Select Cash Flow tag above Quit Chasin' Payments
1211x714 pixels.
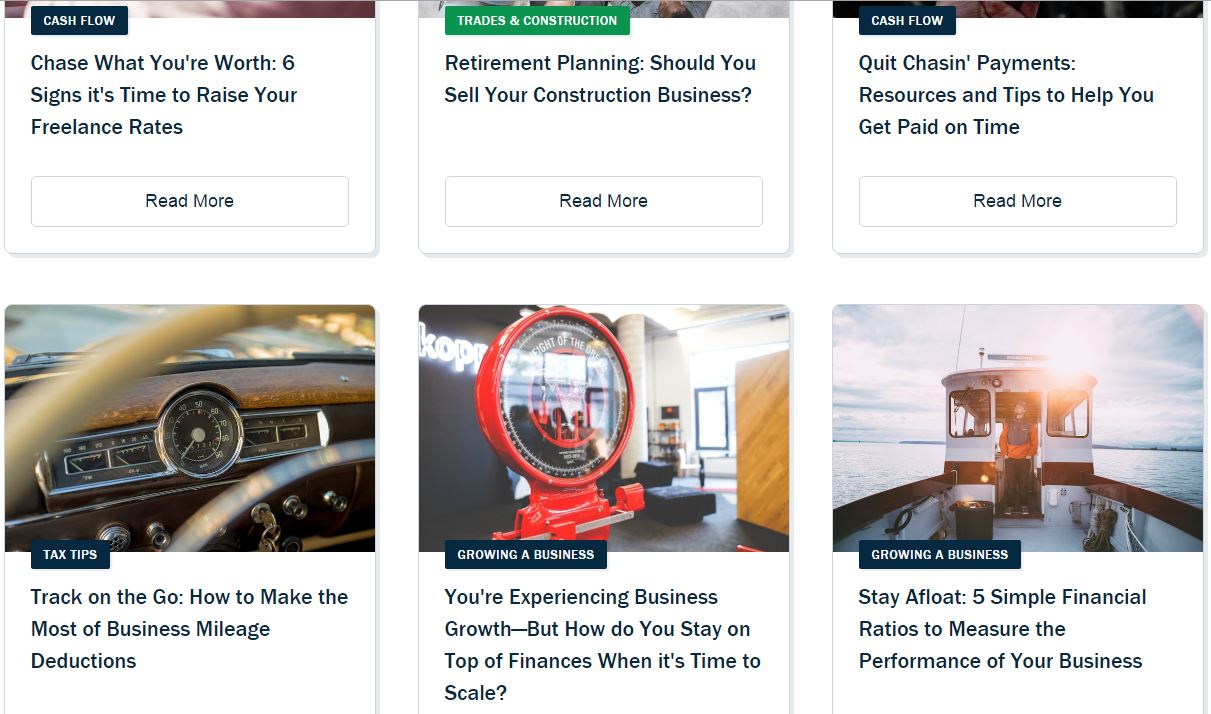(907, 20)
